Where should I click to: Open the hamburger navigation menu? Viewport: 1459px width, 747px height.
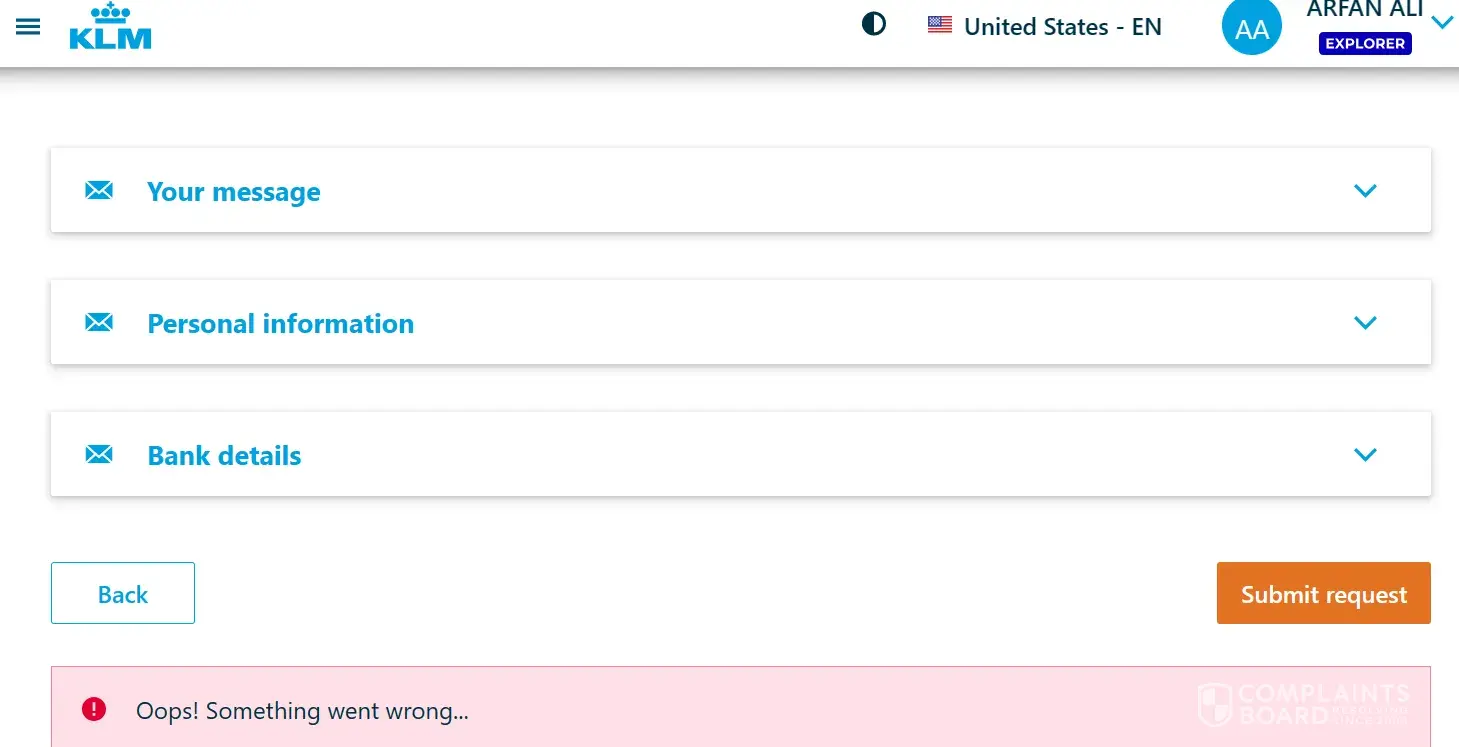point(28,27)
